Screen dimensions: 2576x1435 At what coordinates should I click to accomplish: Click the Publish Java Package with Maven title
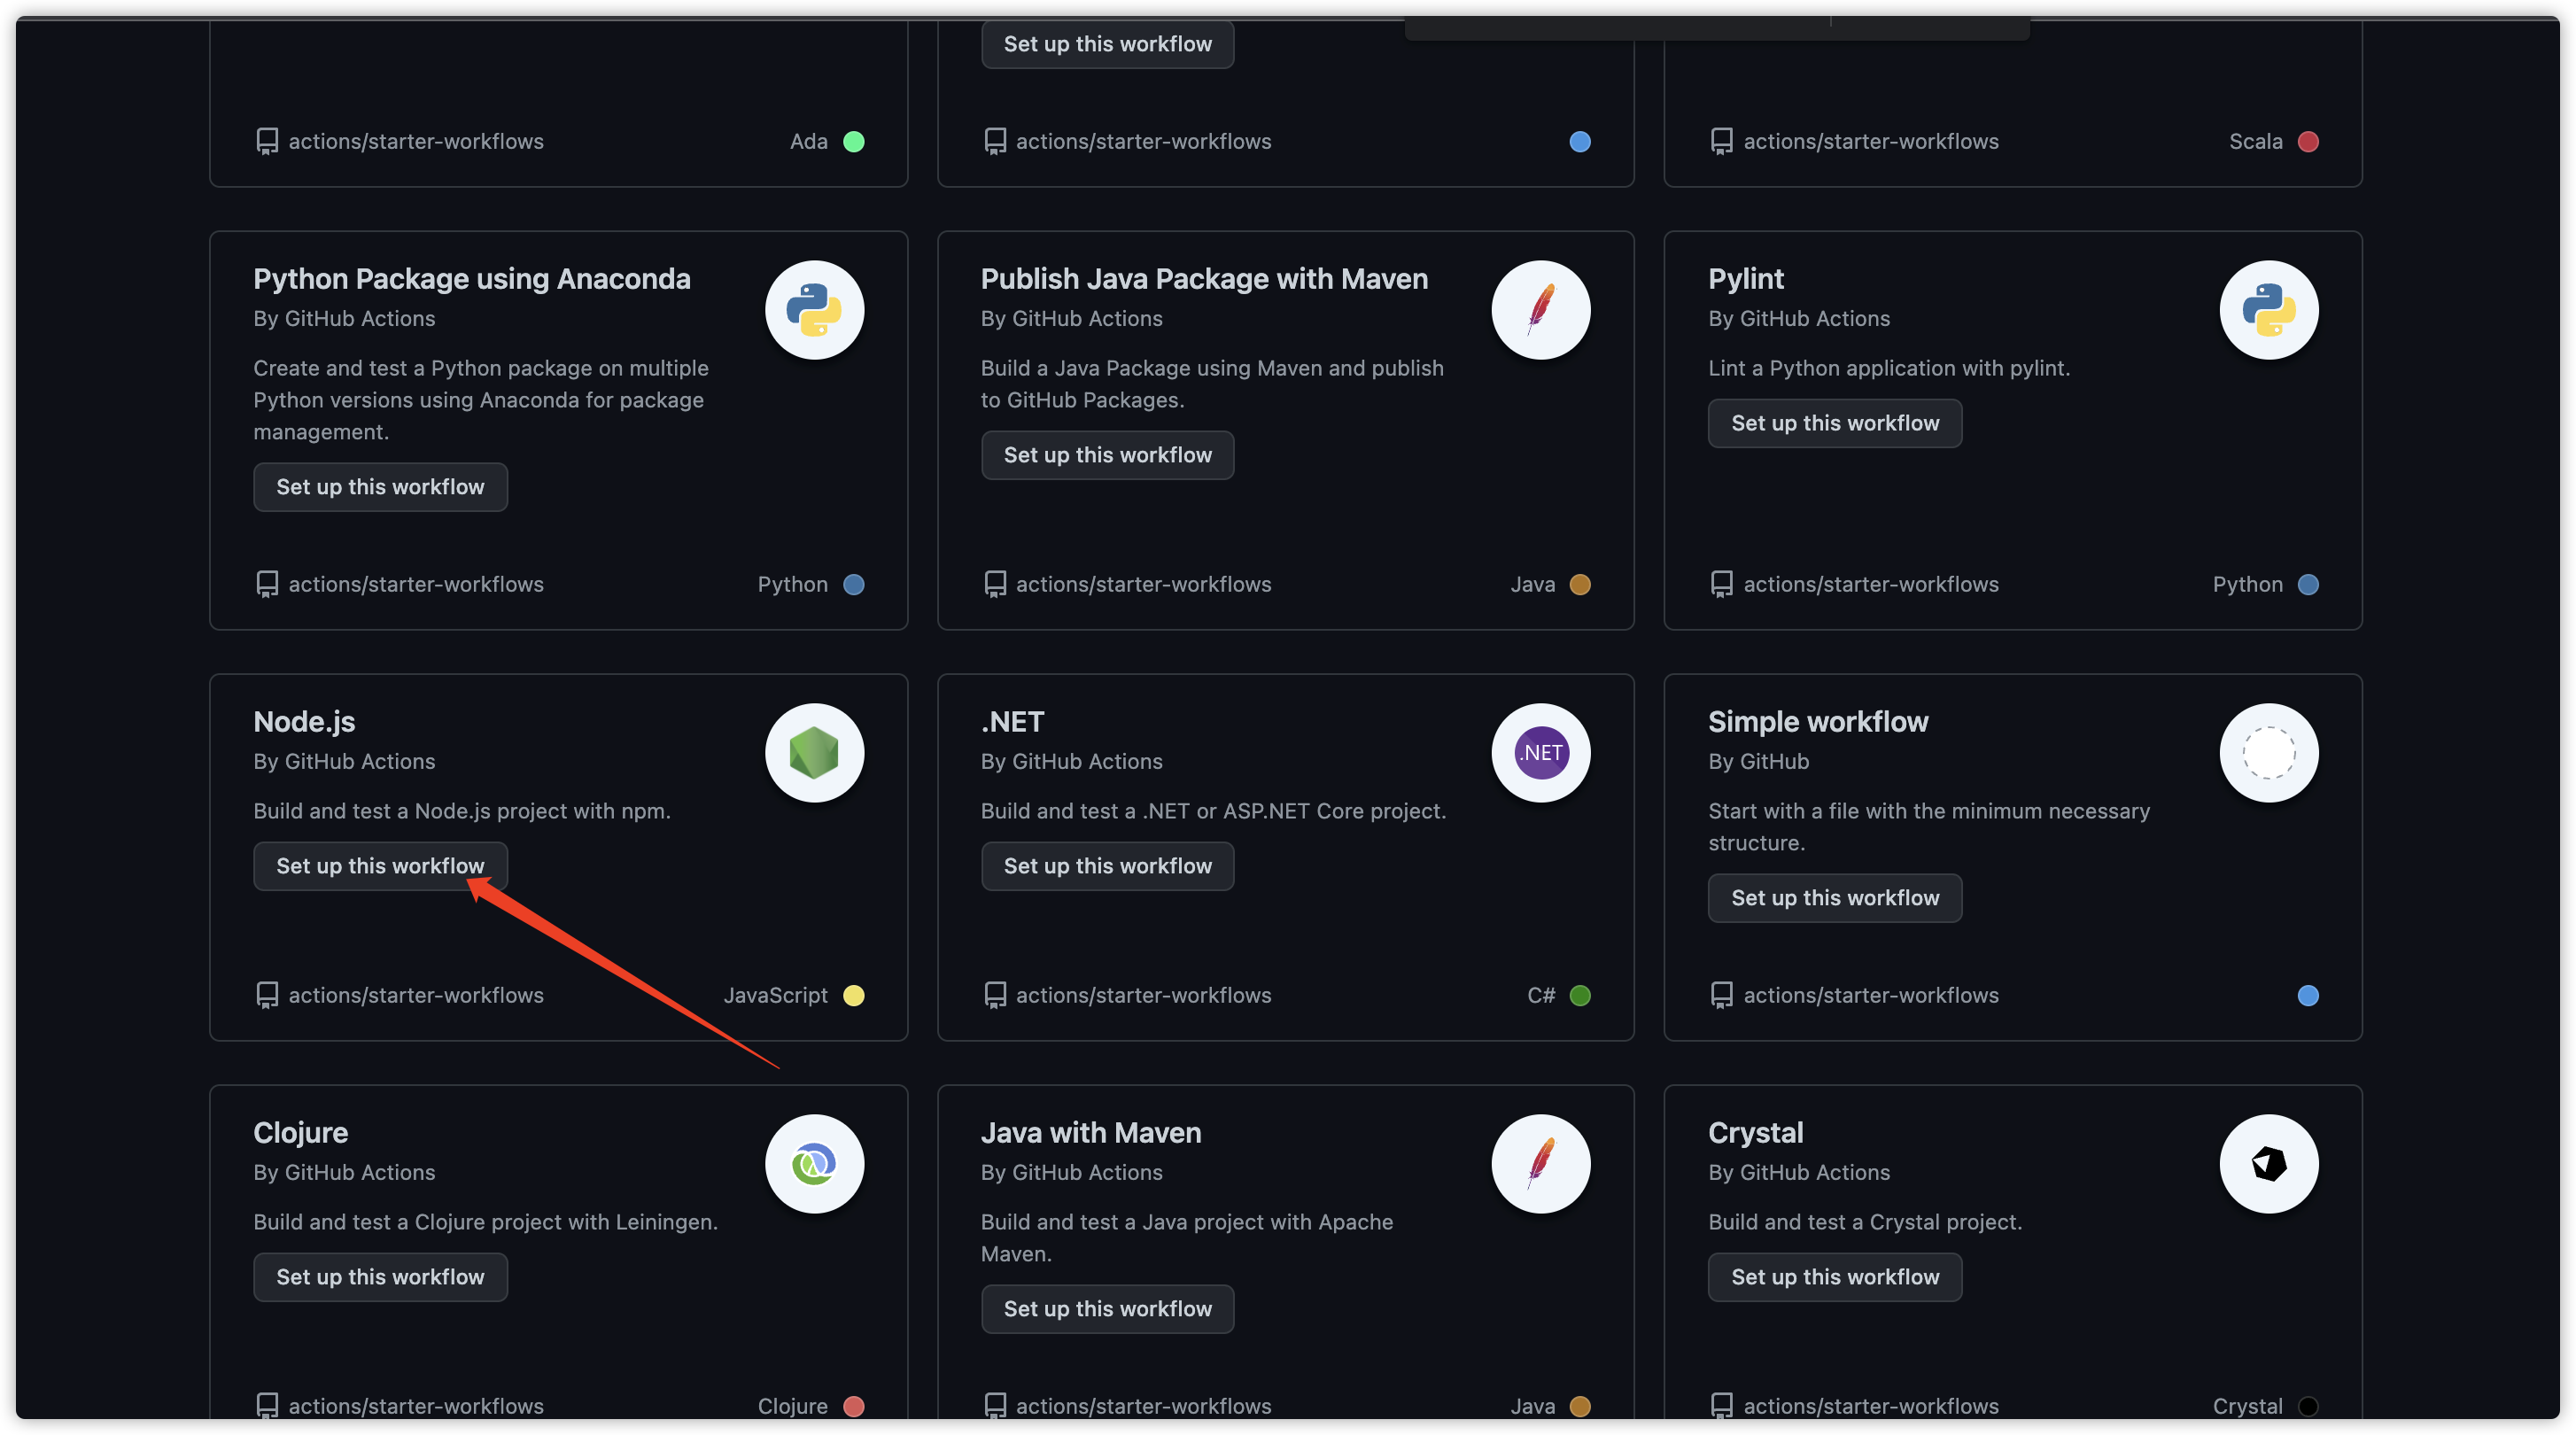point(1204,279)
